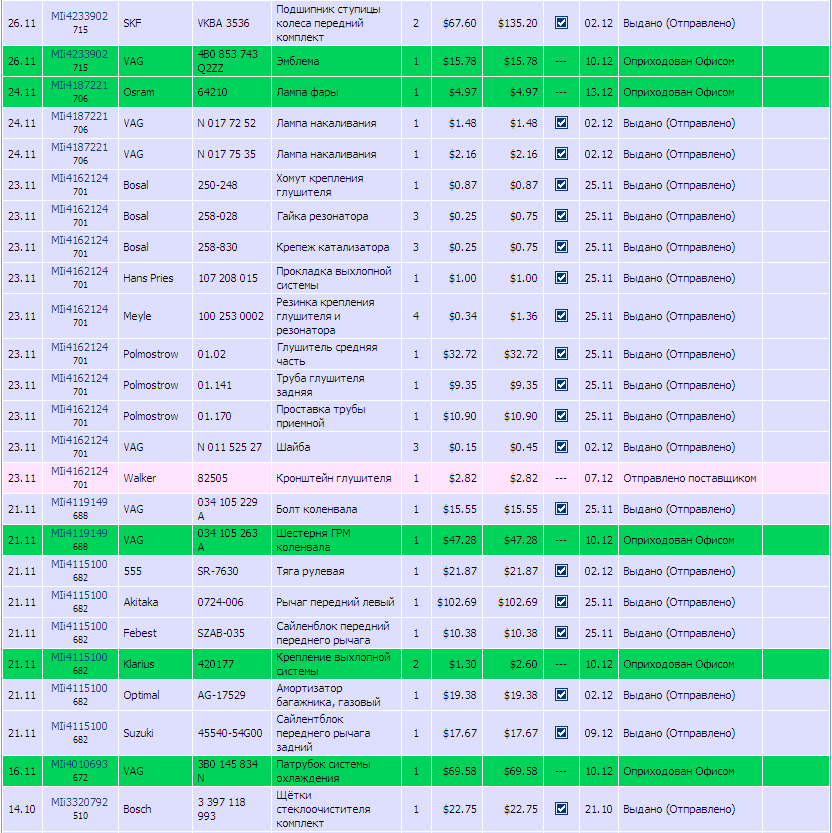This screenshot has width=832, height=833.
Task: Click the brand name Akitaka
Action: point(141,602)
